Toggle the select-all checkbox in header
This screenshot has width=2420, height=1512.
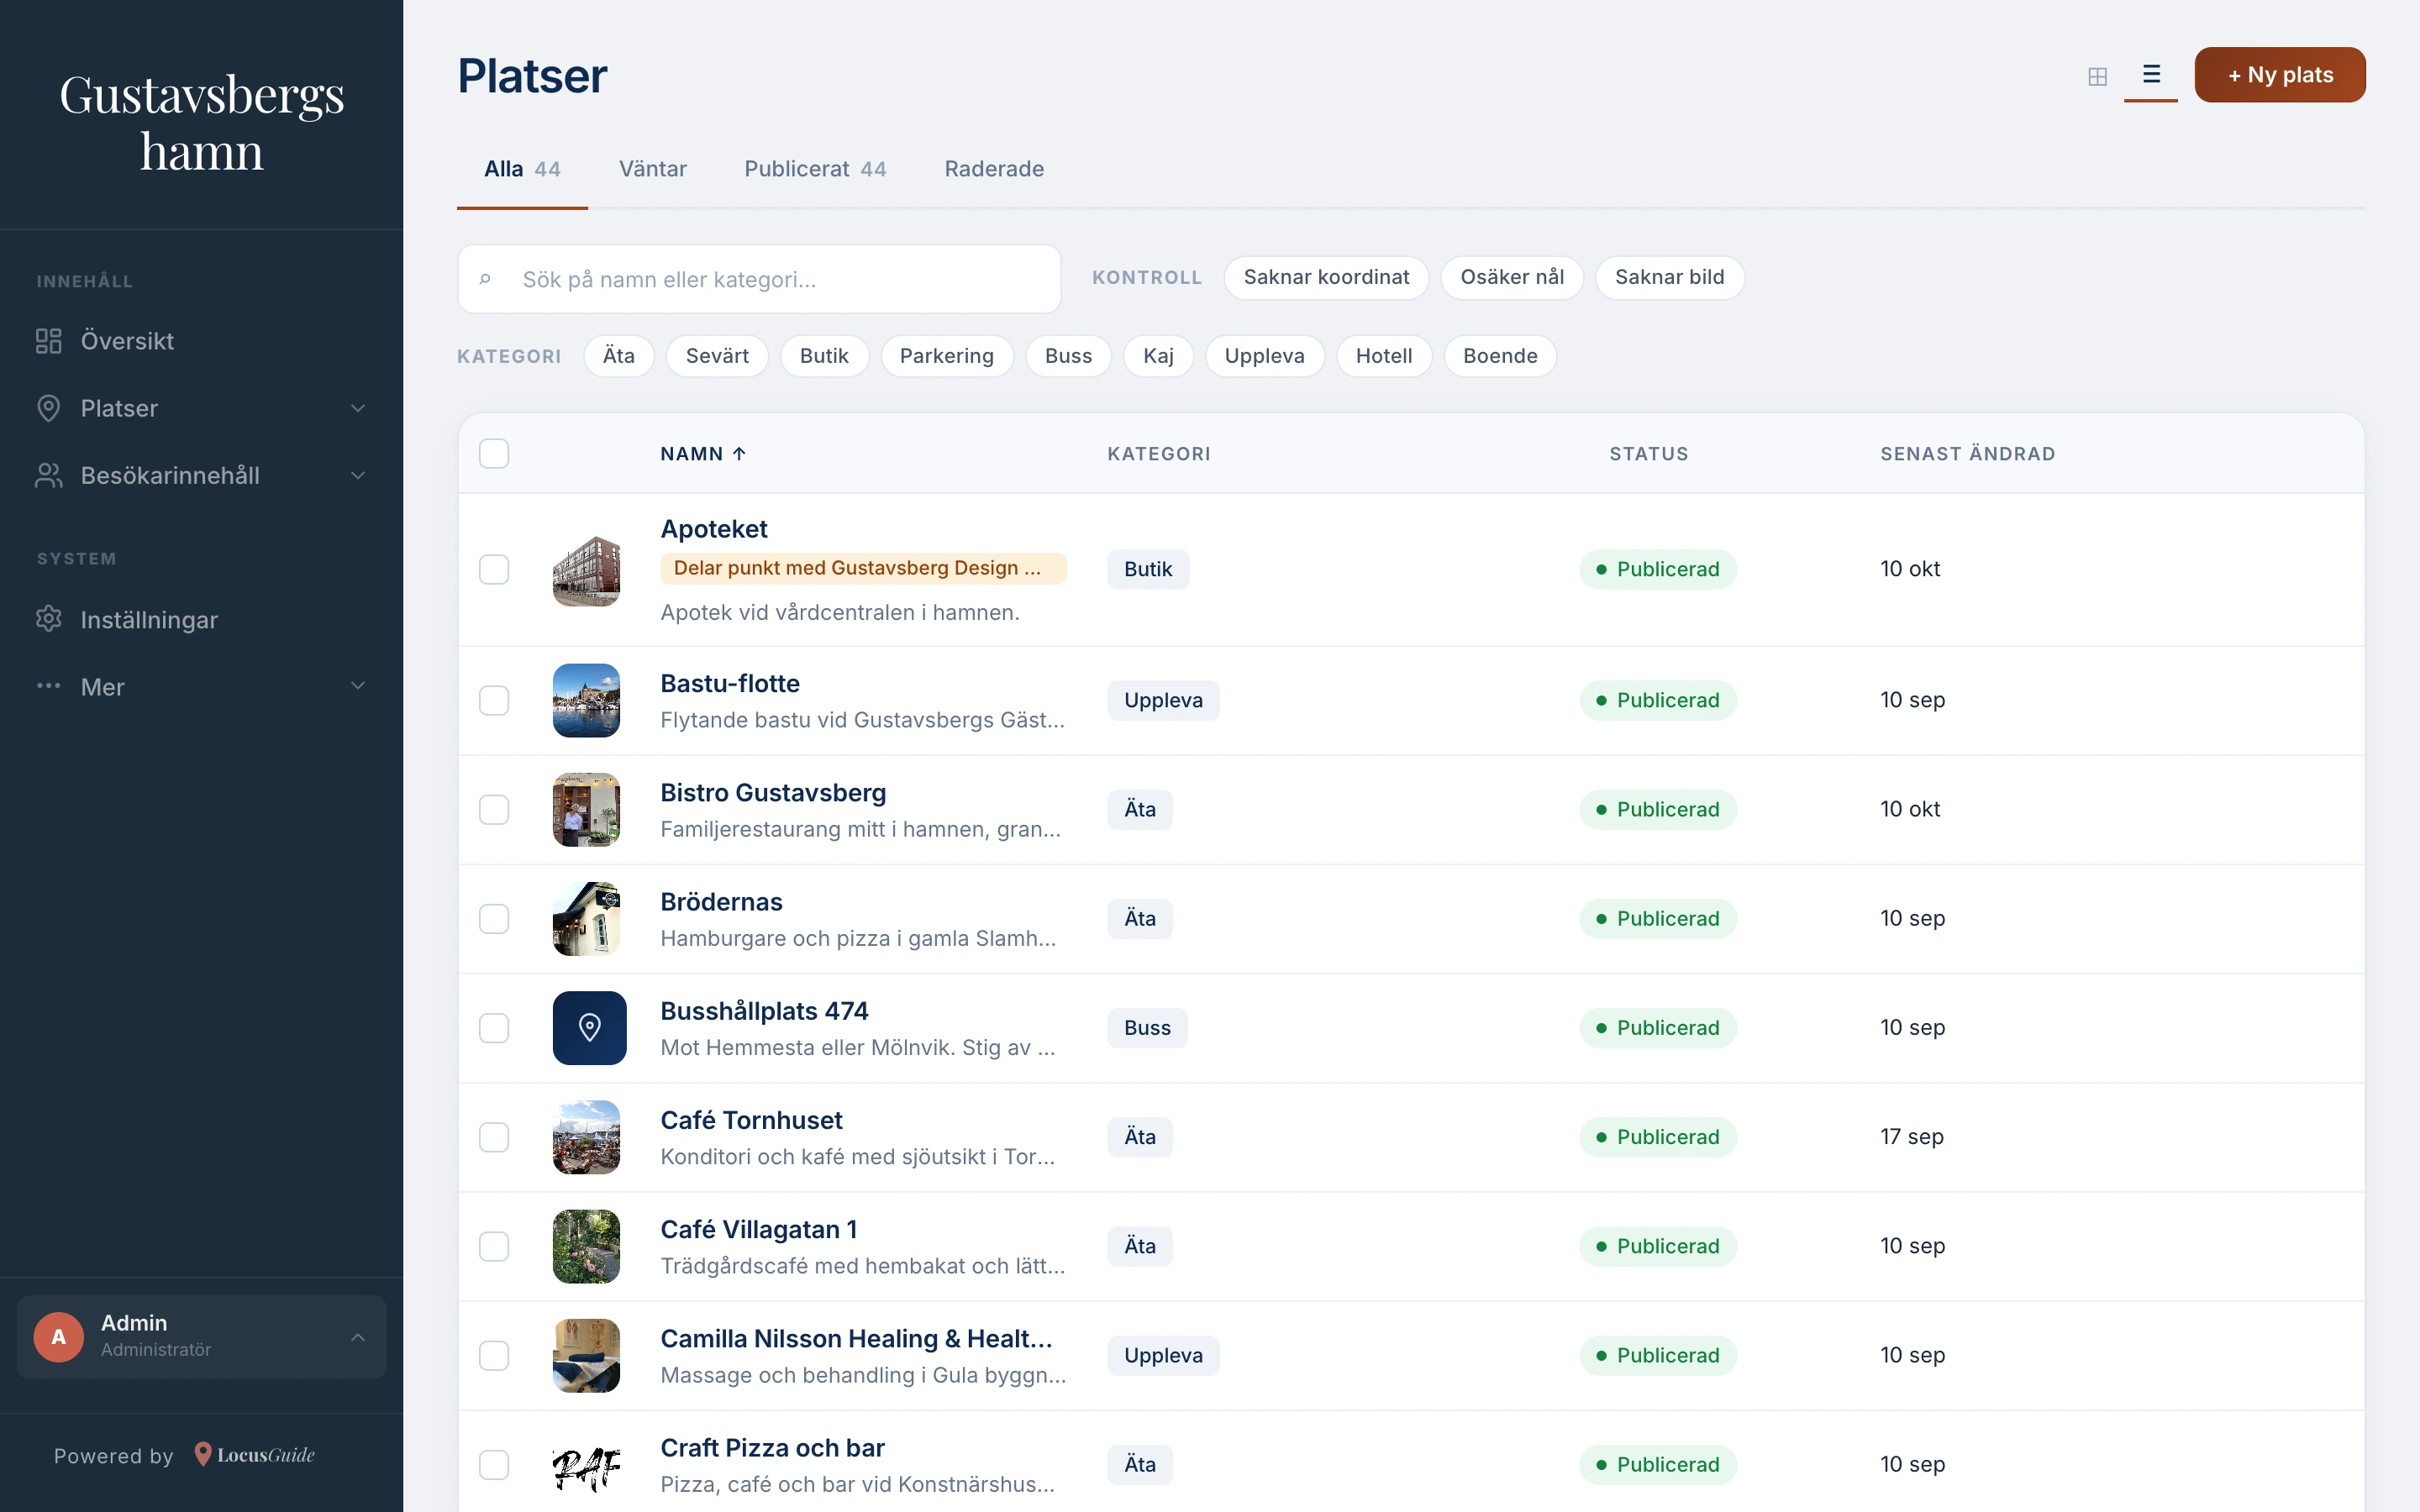494,453
